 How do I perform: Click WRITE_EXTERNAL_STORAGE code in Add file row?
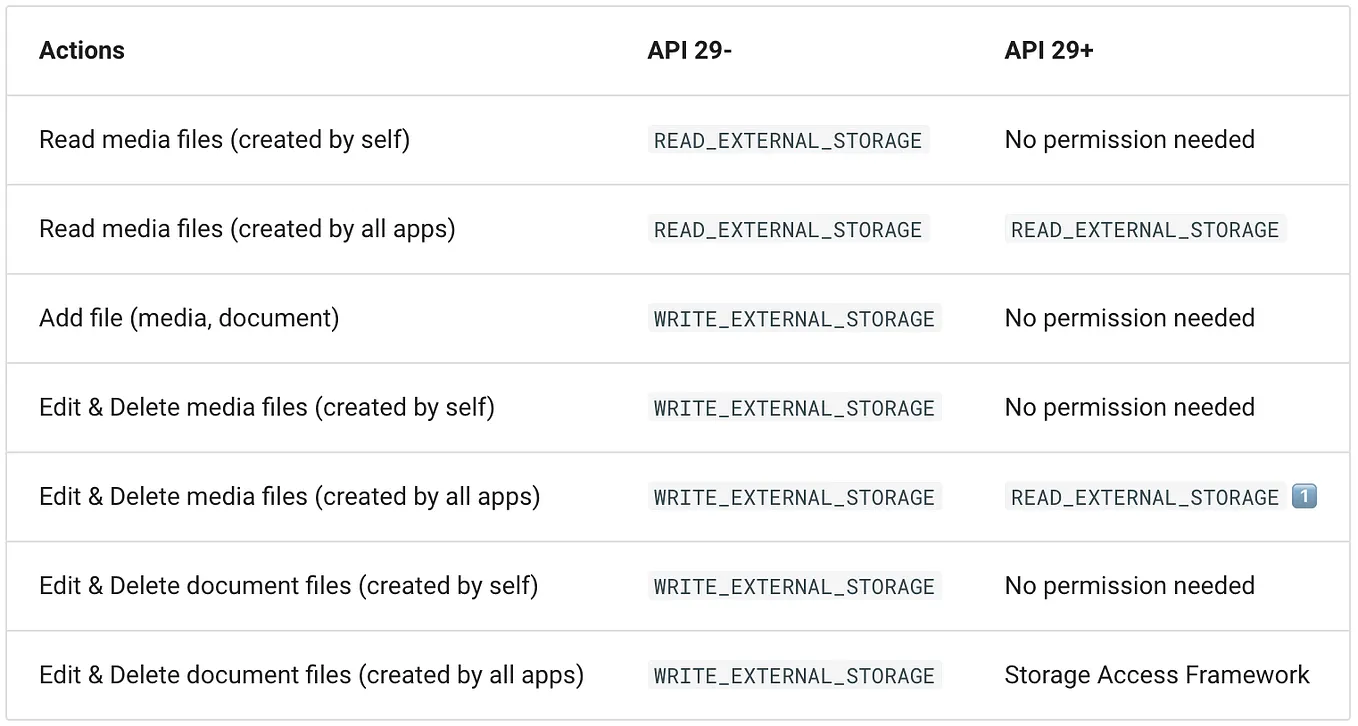tap(794, 319)
